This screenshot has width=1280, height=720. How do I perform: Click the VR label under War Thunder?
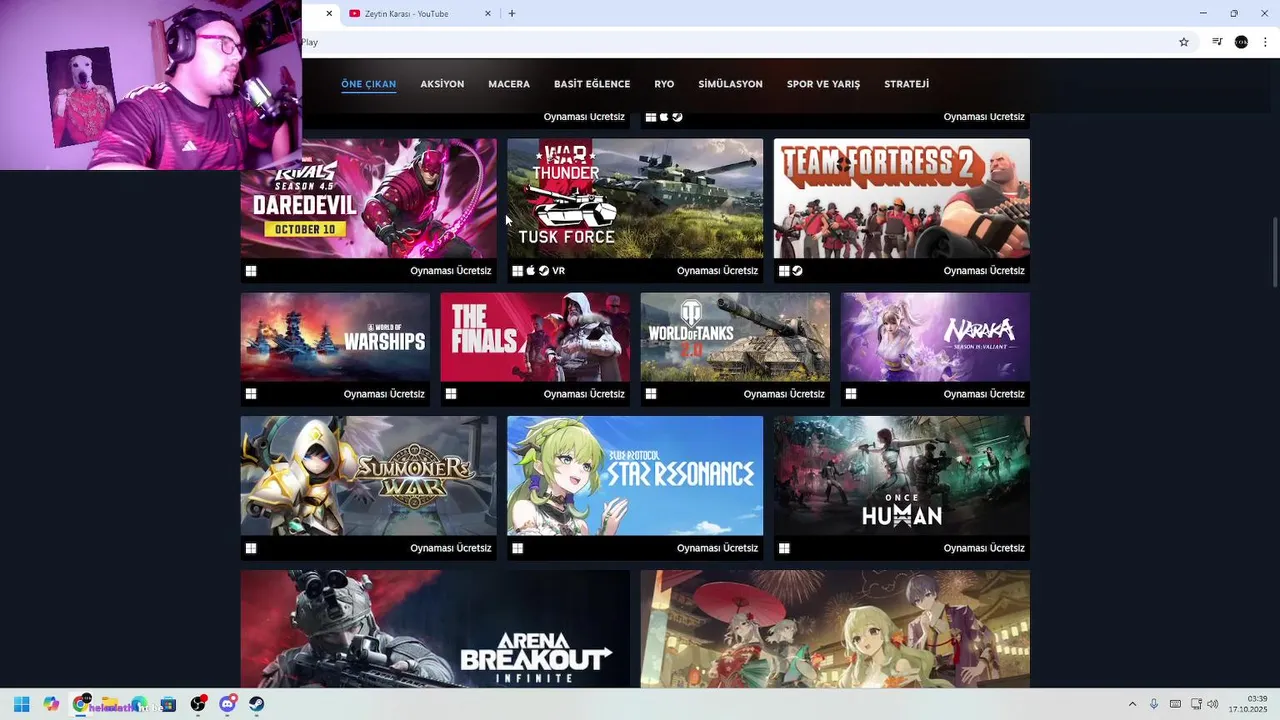coord(558,271)
